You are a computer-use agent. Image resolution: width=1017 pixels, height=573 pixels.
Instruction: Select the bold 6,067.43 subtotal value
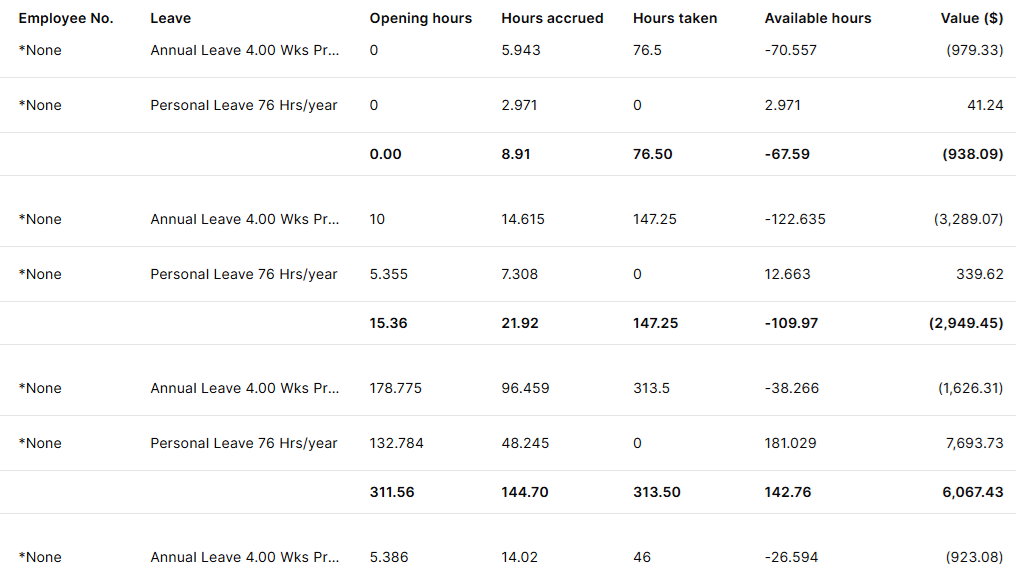click(x=972, y=492)
